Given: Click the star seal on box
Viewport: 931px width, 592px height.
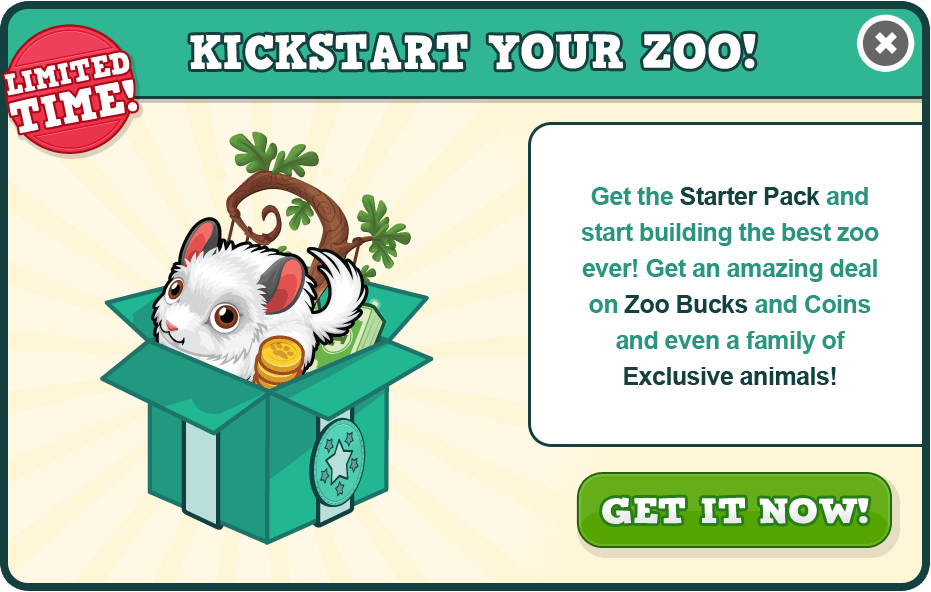Looking at the screenshot, I should pyautogui.click(x=338, y=463).
